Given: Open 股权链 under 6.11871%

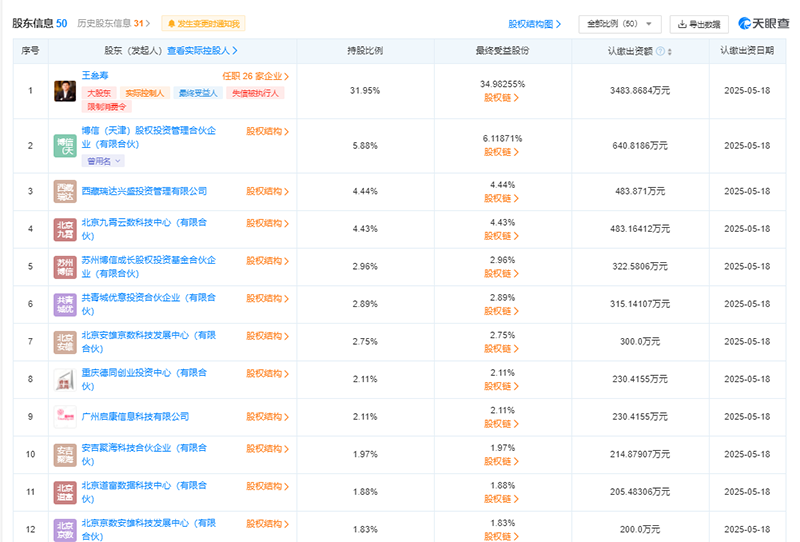Looking at the screenshot, I should tap(502, 152).
